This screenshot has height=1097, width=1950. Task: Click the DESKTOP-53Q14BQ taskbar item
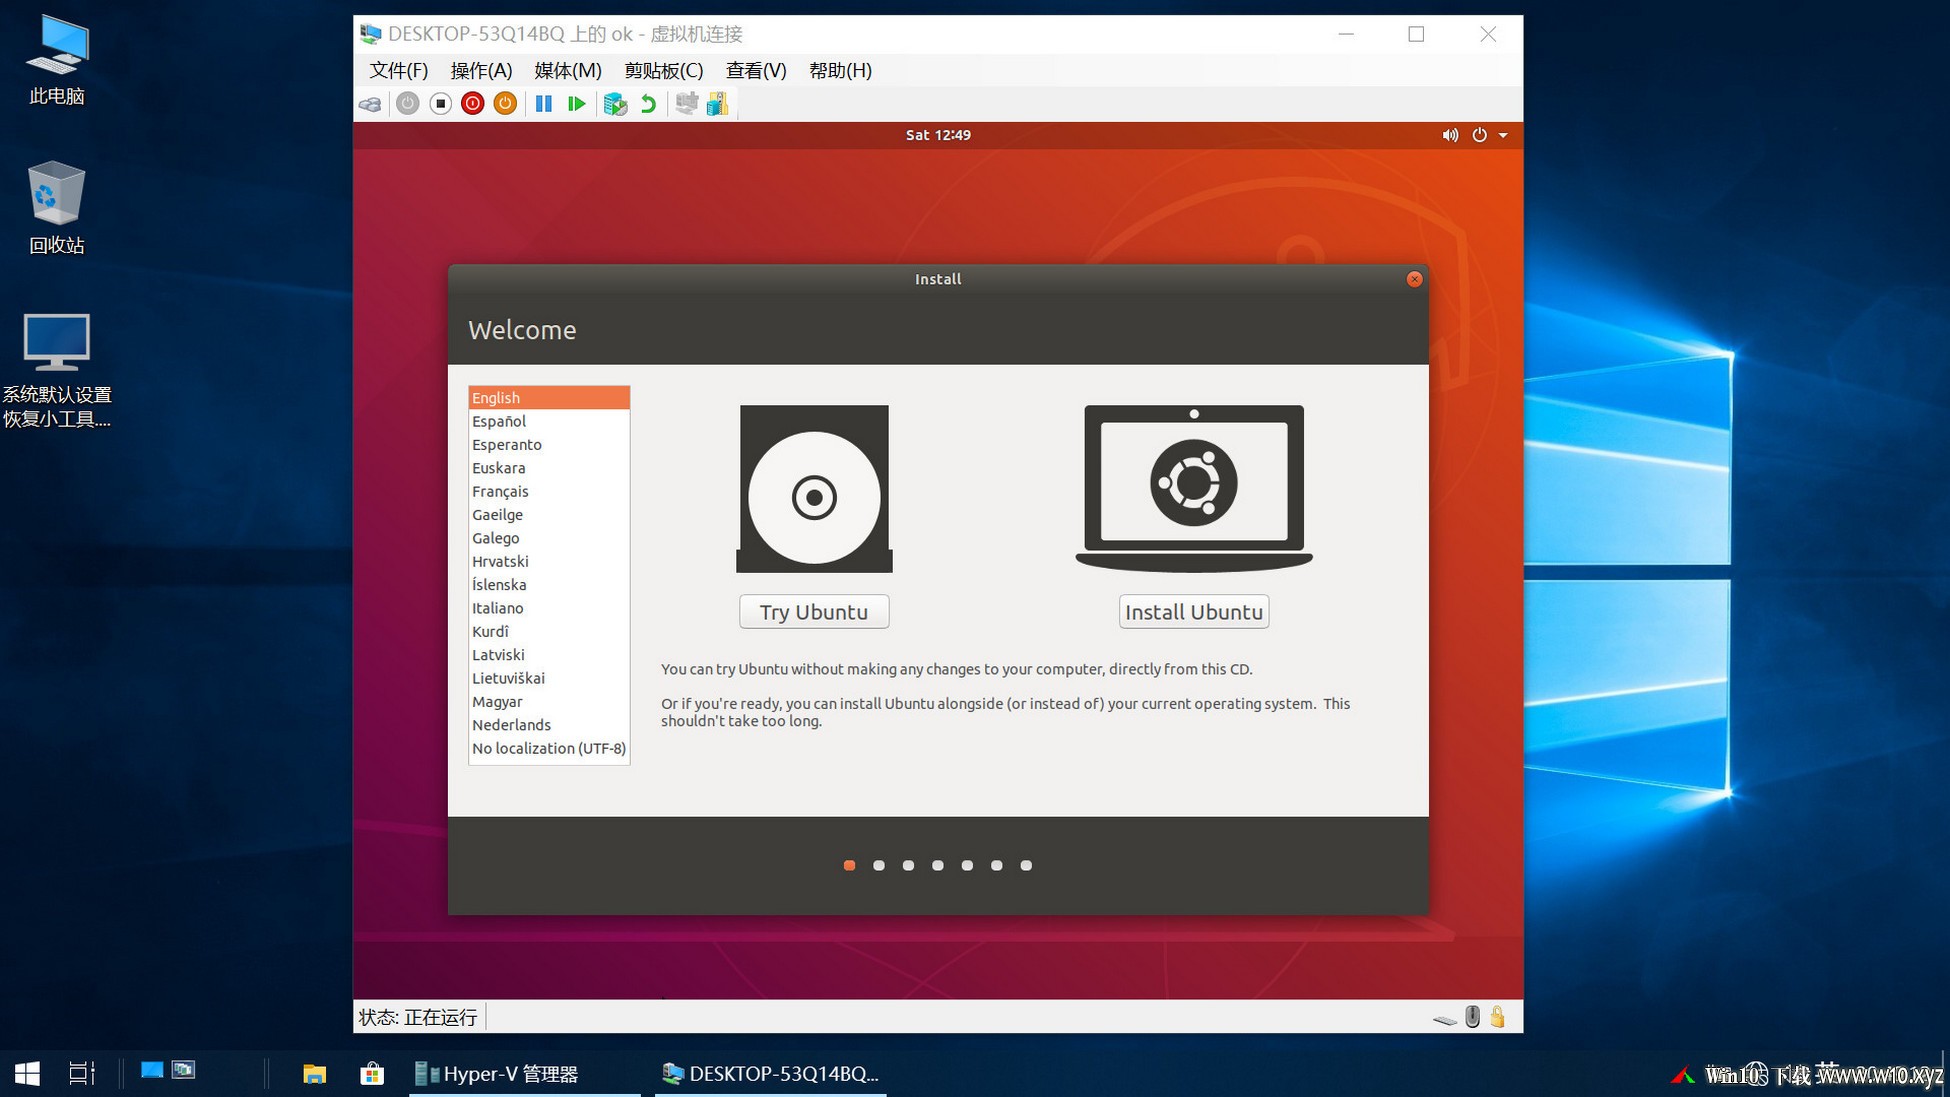(770, 1074)
